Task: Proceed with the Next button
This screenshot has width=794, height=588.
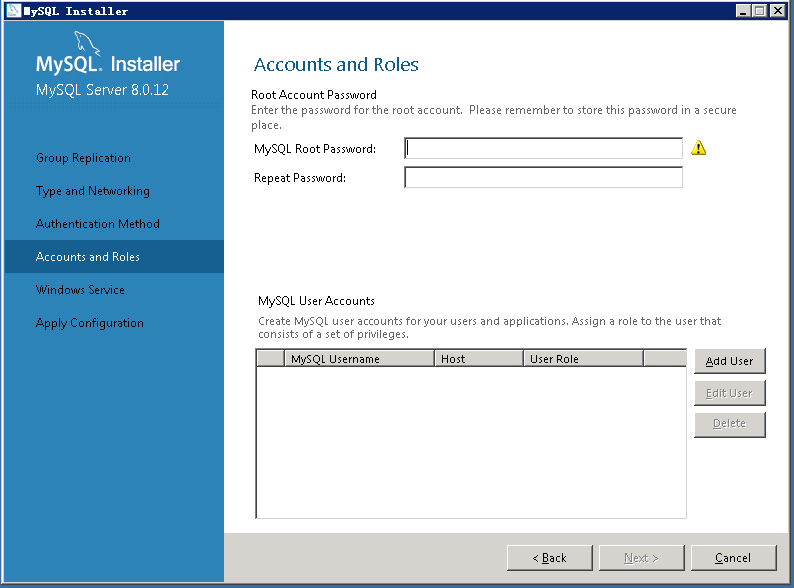Action: pyautogui.click(x=642, y=558)
